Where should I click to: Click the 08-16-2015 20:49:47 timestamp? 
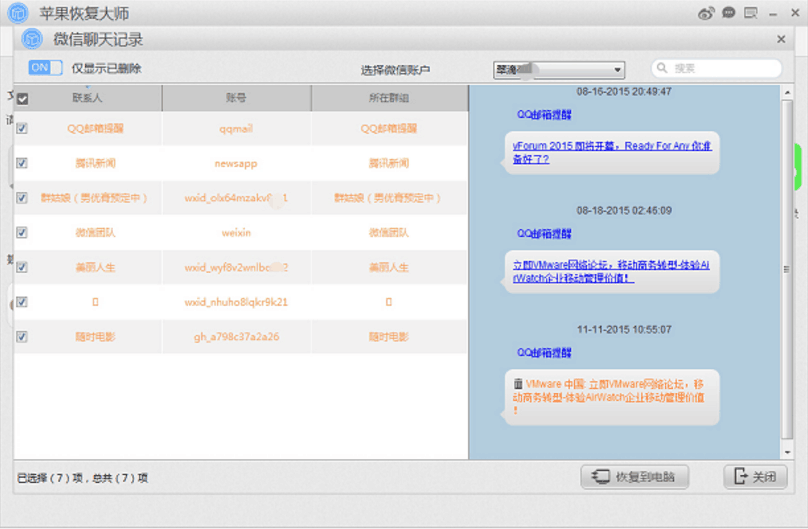pyautogui.click(x=624, y=92)
